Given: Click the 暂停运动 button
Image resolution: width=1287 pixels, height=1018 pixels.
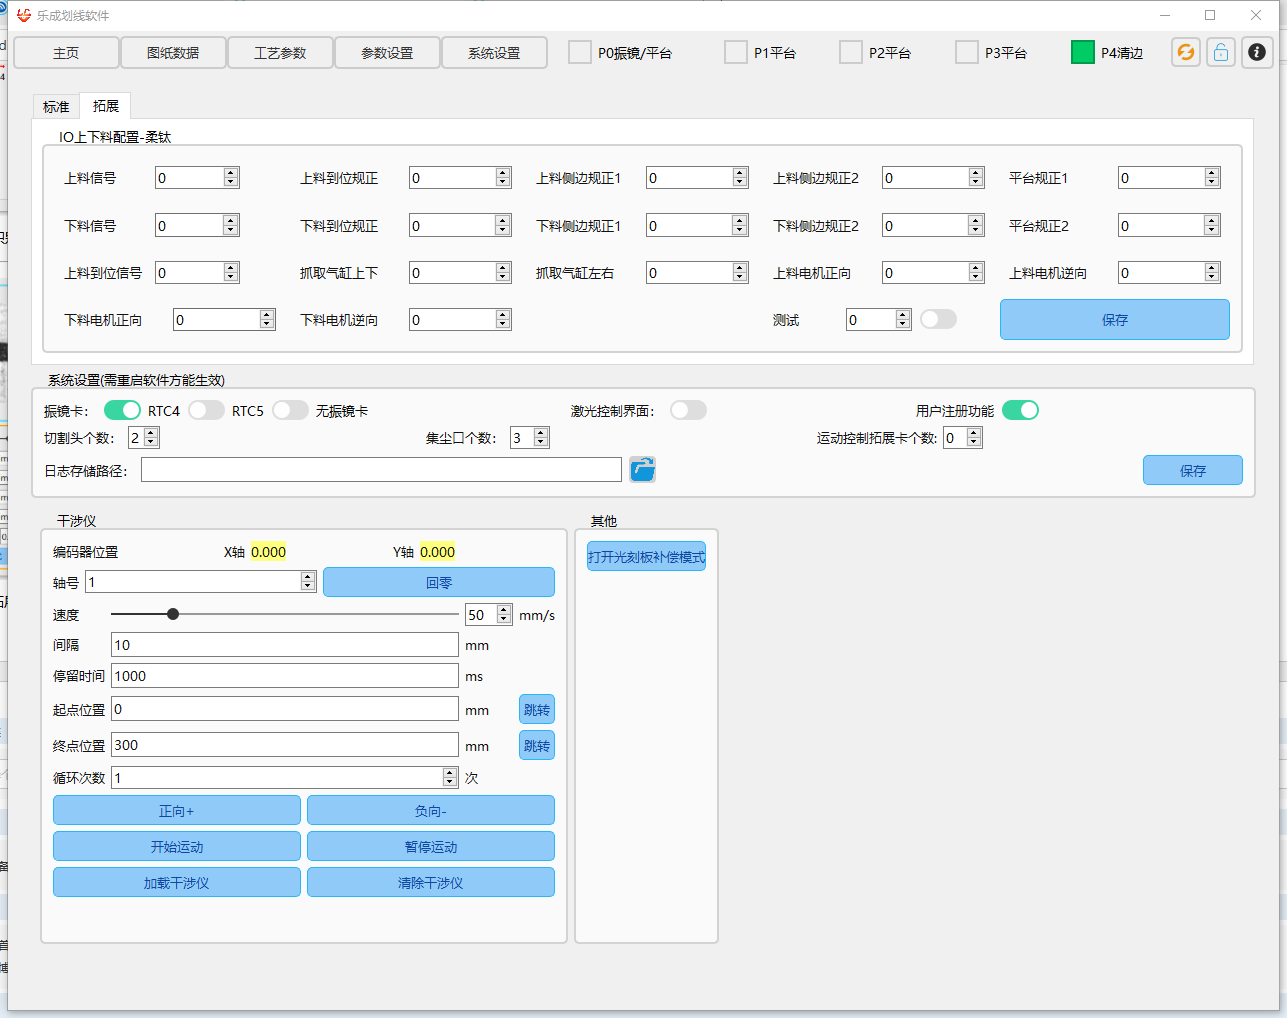Looking at the screenshot, I should point(431,847).
